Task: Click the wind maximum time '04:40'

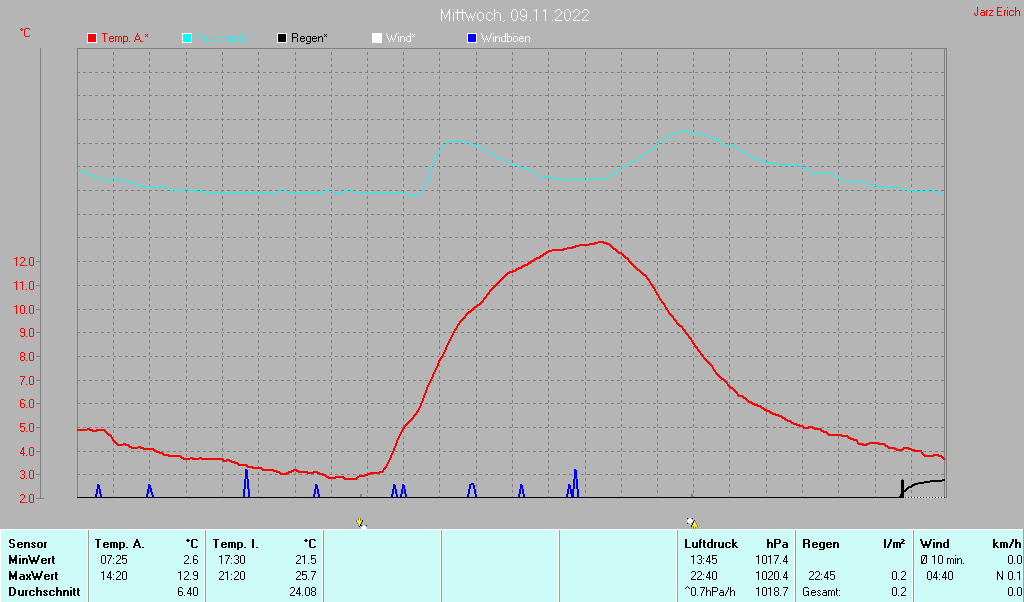Action: pos(940,577)
